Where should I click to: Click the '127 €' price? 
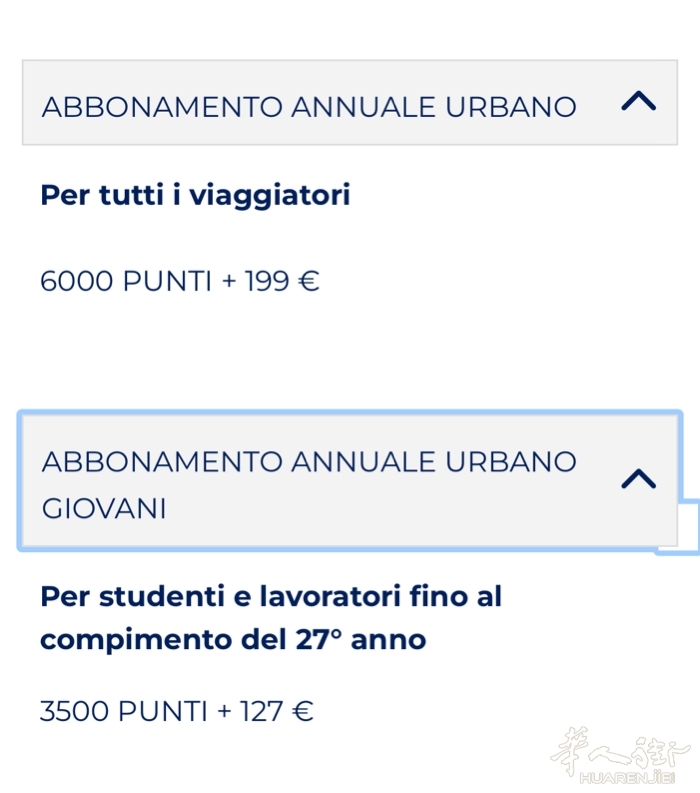[x=278, y=712]
